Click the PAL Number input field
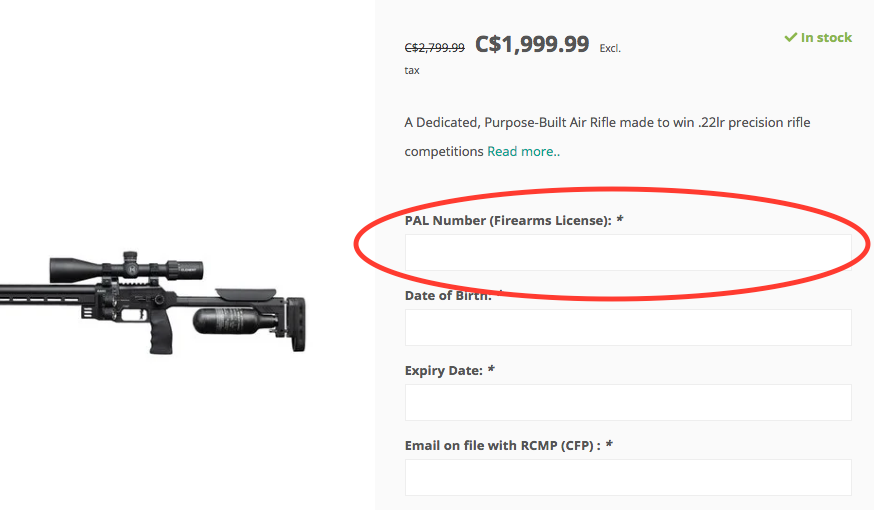 point(628,252)
